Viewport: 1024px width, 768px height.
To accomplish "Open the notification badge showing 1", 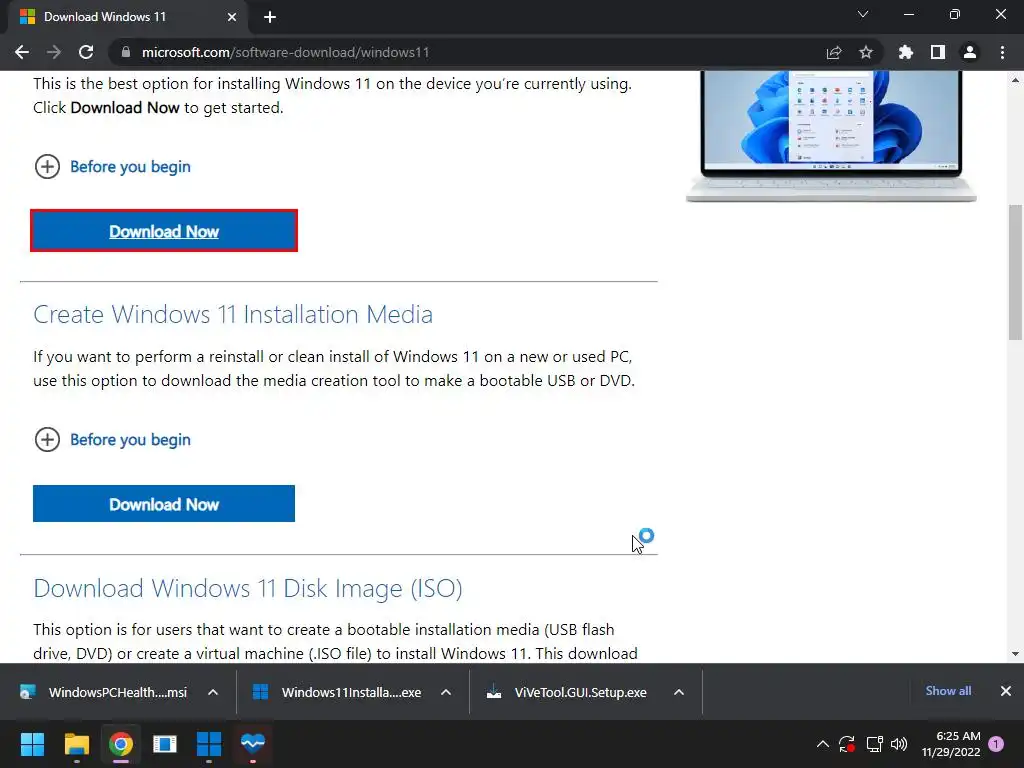I will point(996,744).
